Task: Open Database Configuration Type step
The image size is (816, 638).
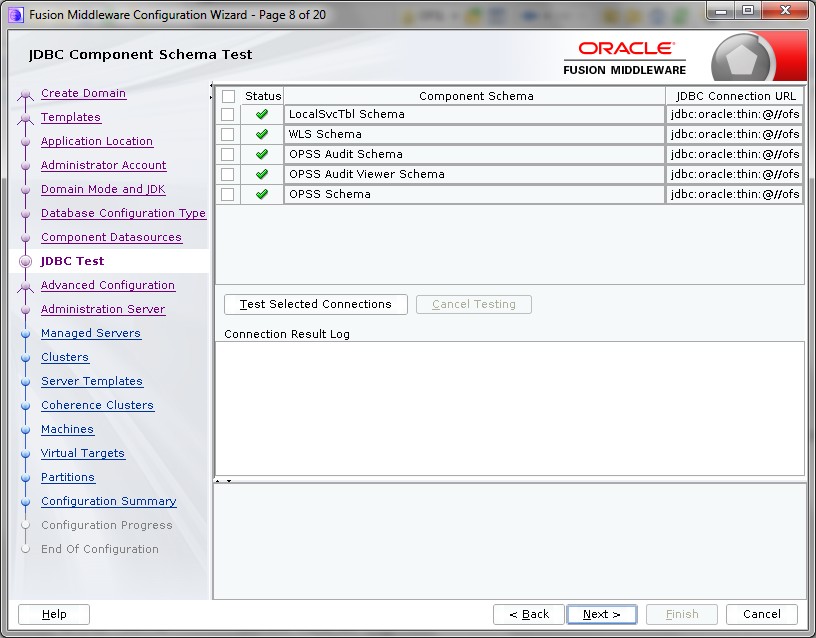Action: (x=123, y=213)
